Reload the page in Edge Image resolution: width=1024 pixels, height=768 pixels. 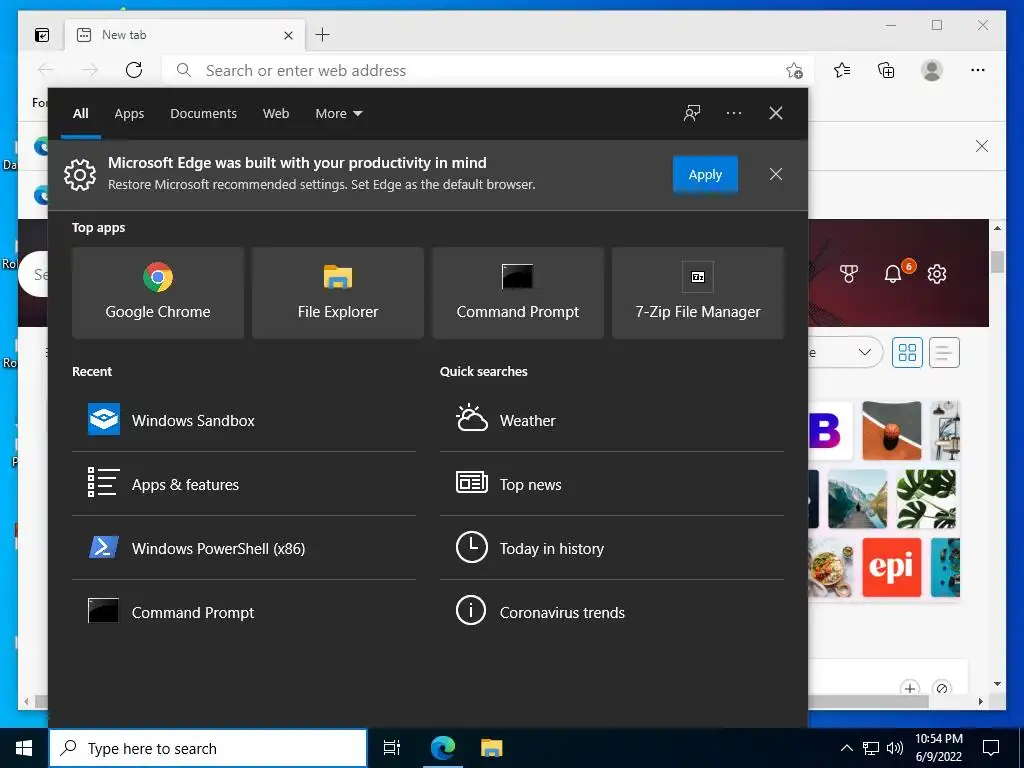[134, 70]
